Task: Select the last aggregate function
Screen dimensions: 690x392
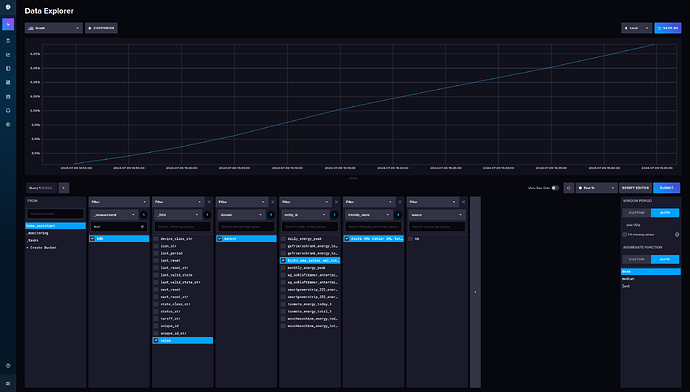Action: click(x=651, y=286)
